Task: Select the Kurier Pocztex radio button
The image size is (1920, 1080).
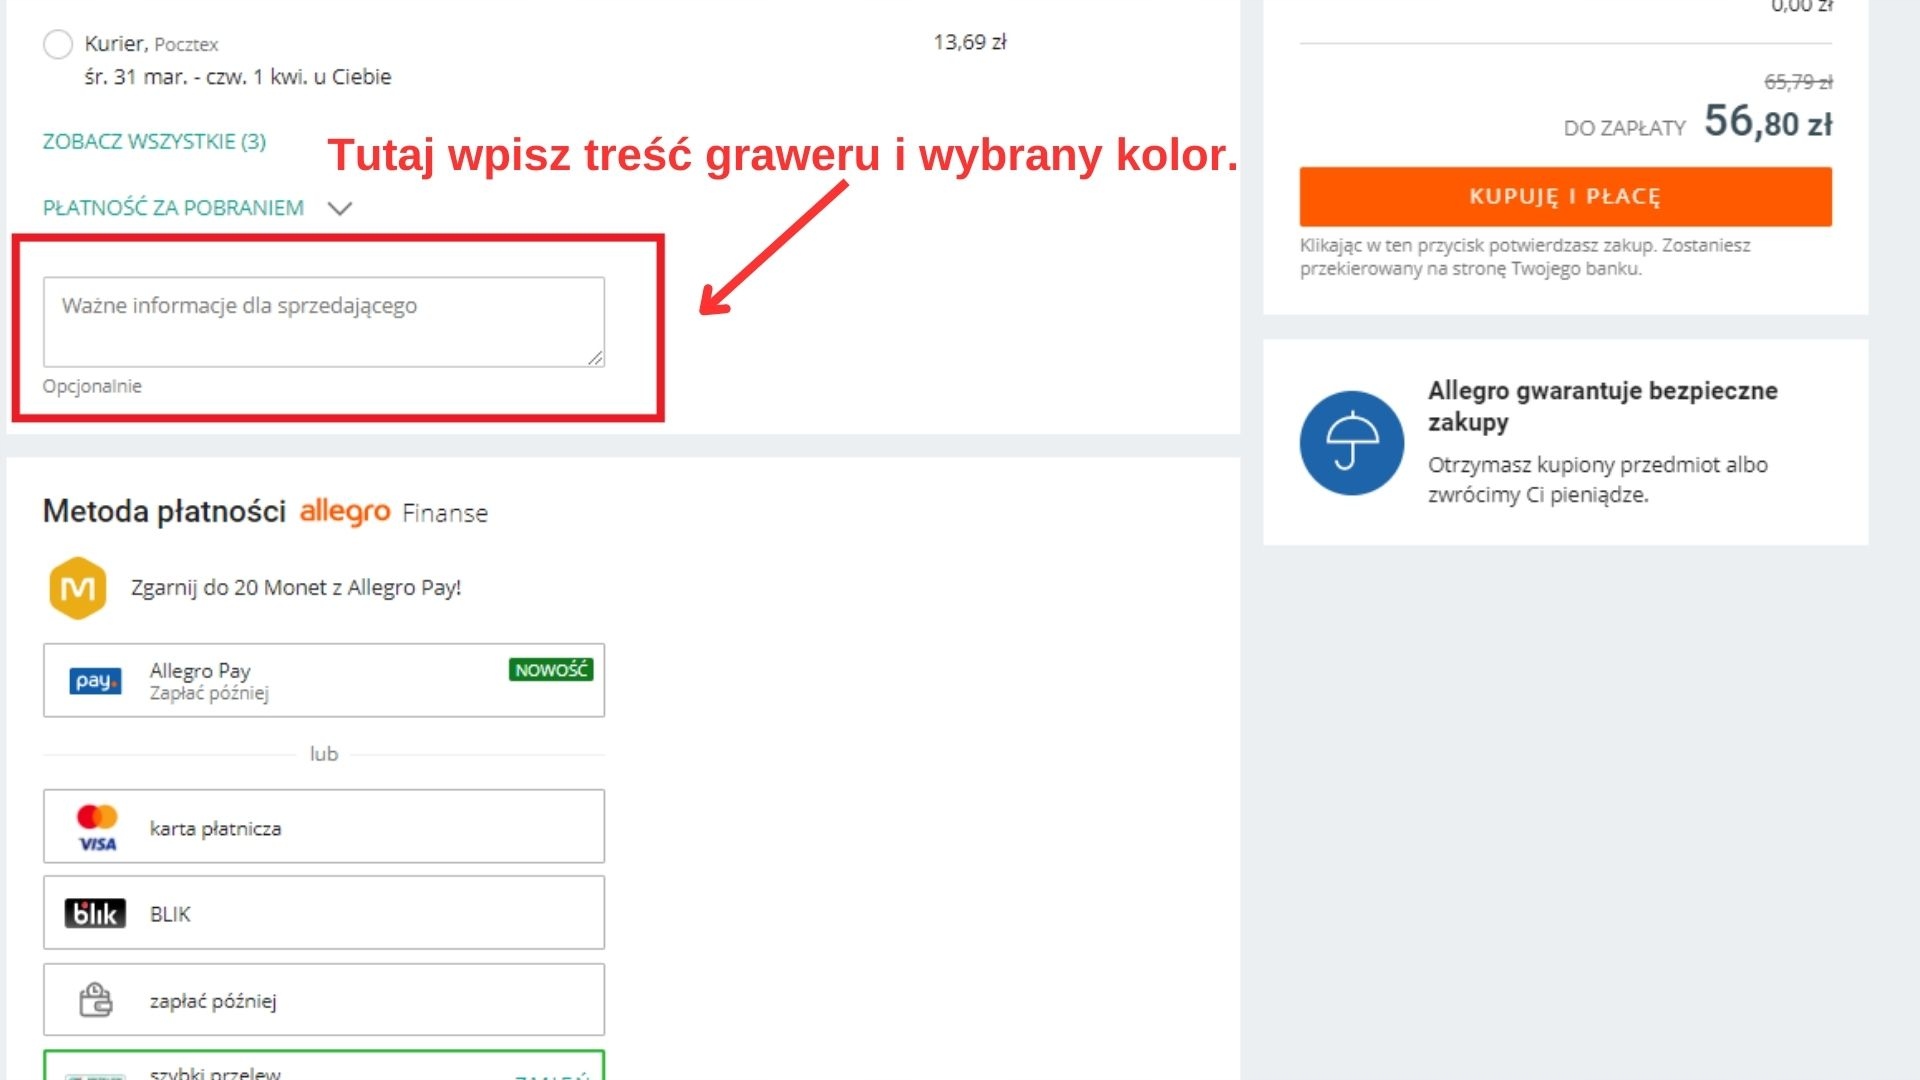Action: (x=58, y=44)
